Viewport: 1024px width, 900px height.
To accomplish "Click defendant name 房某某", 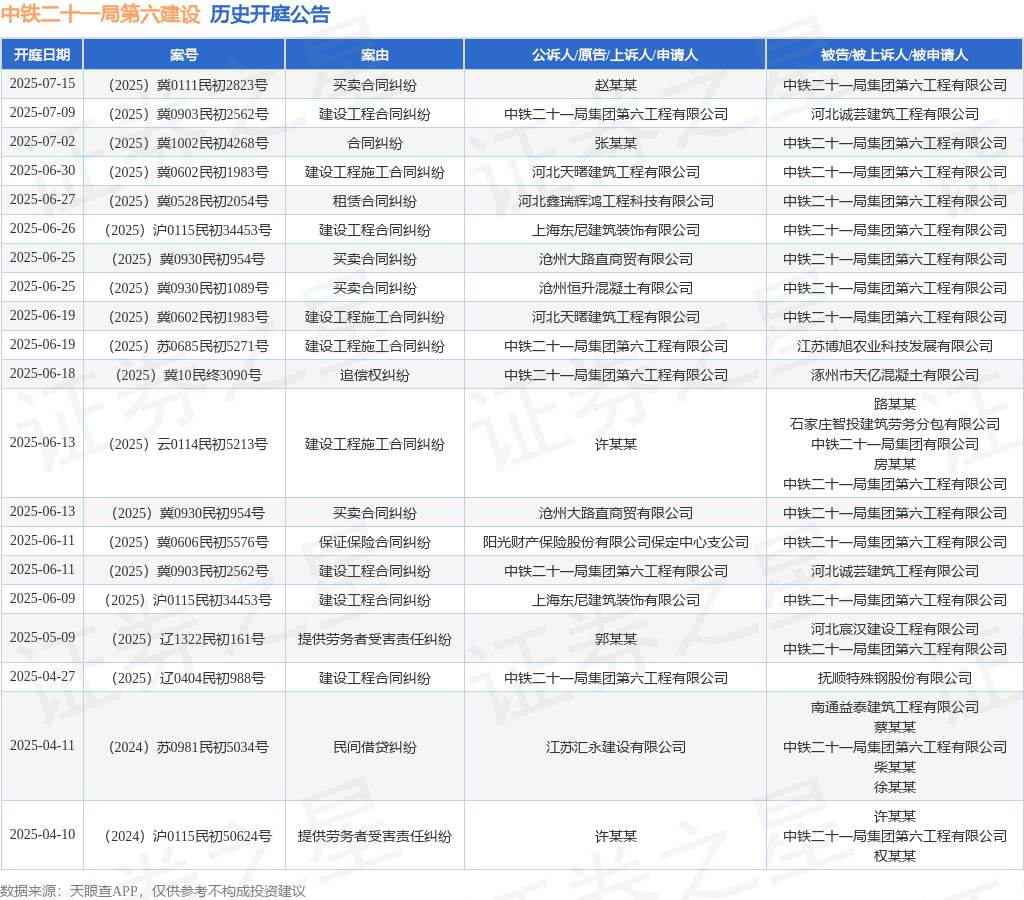I will pos(895,464).
